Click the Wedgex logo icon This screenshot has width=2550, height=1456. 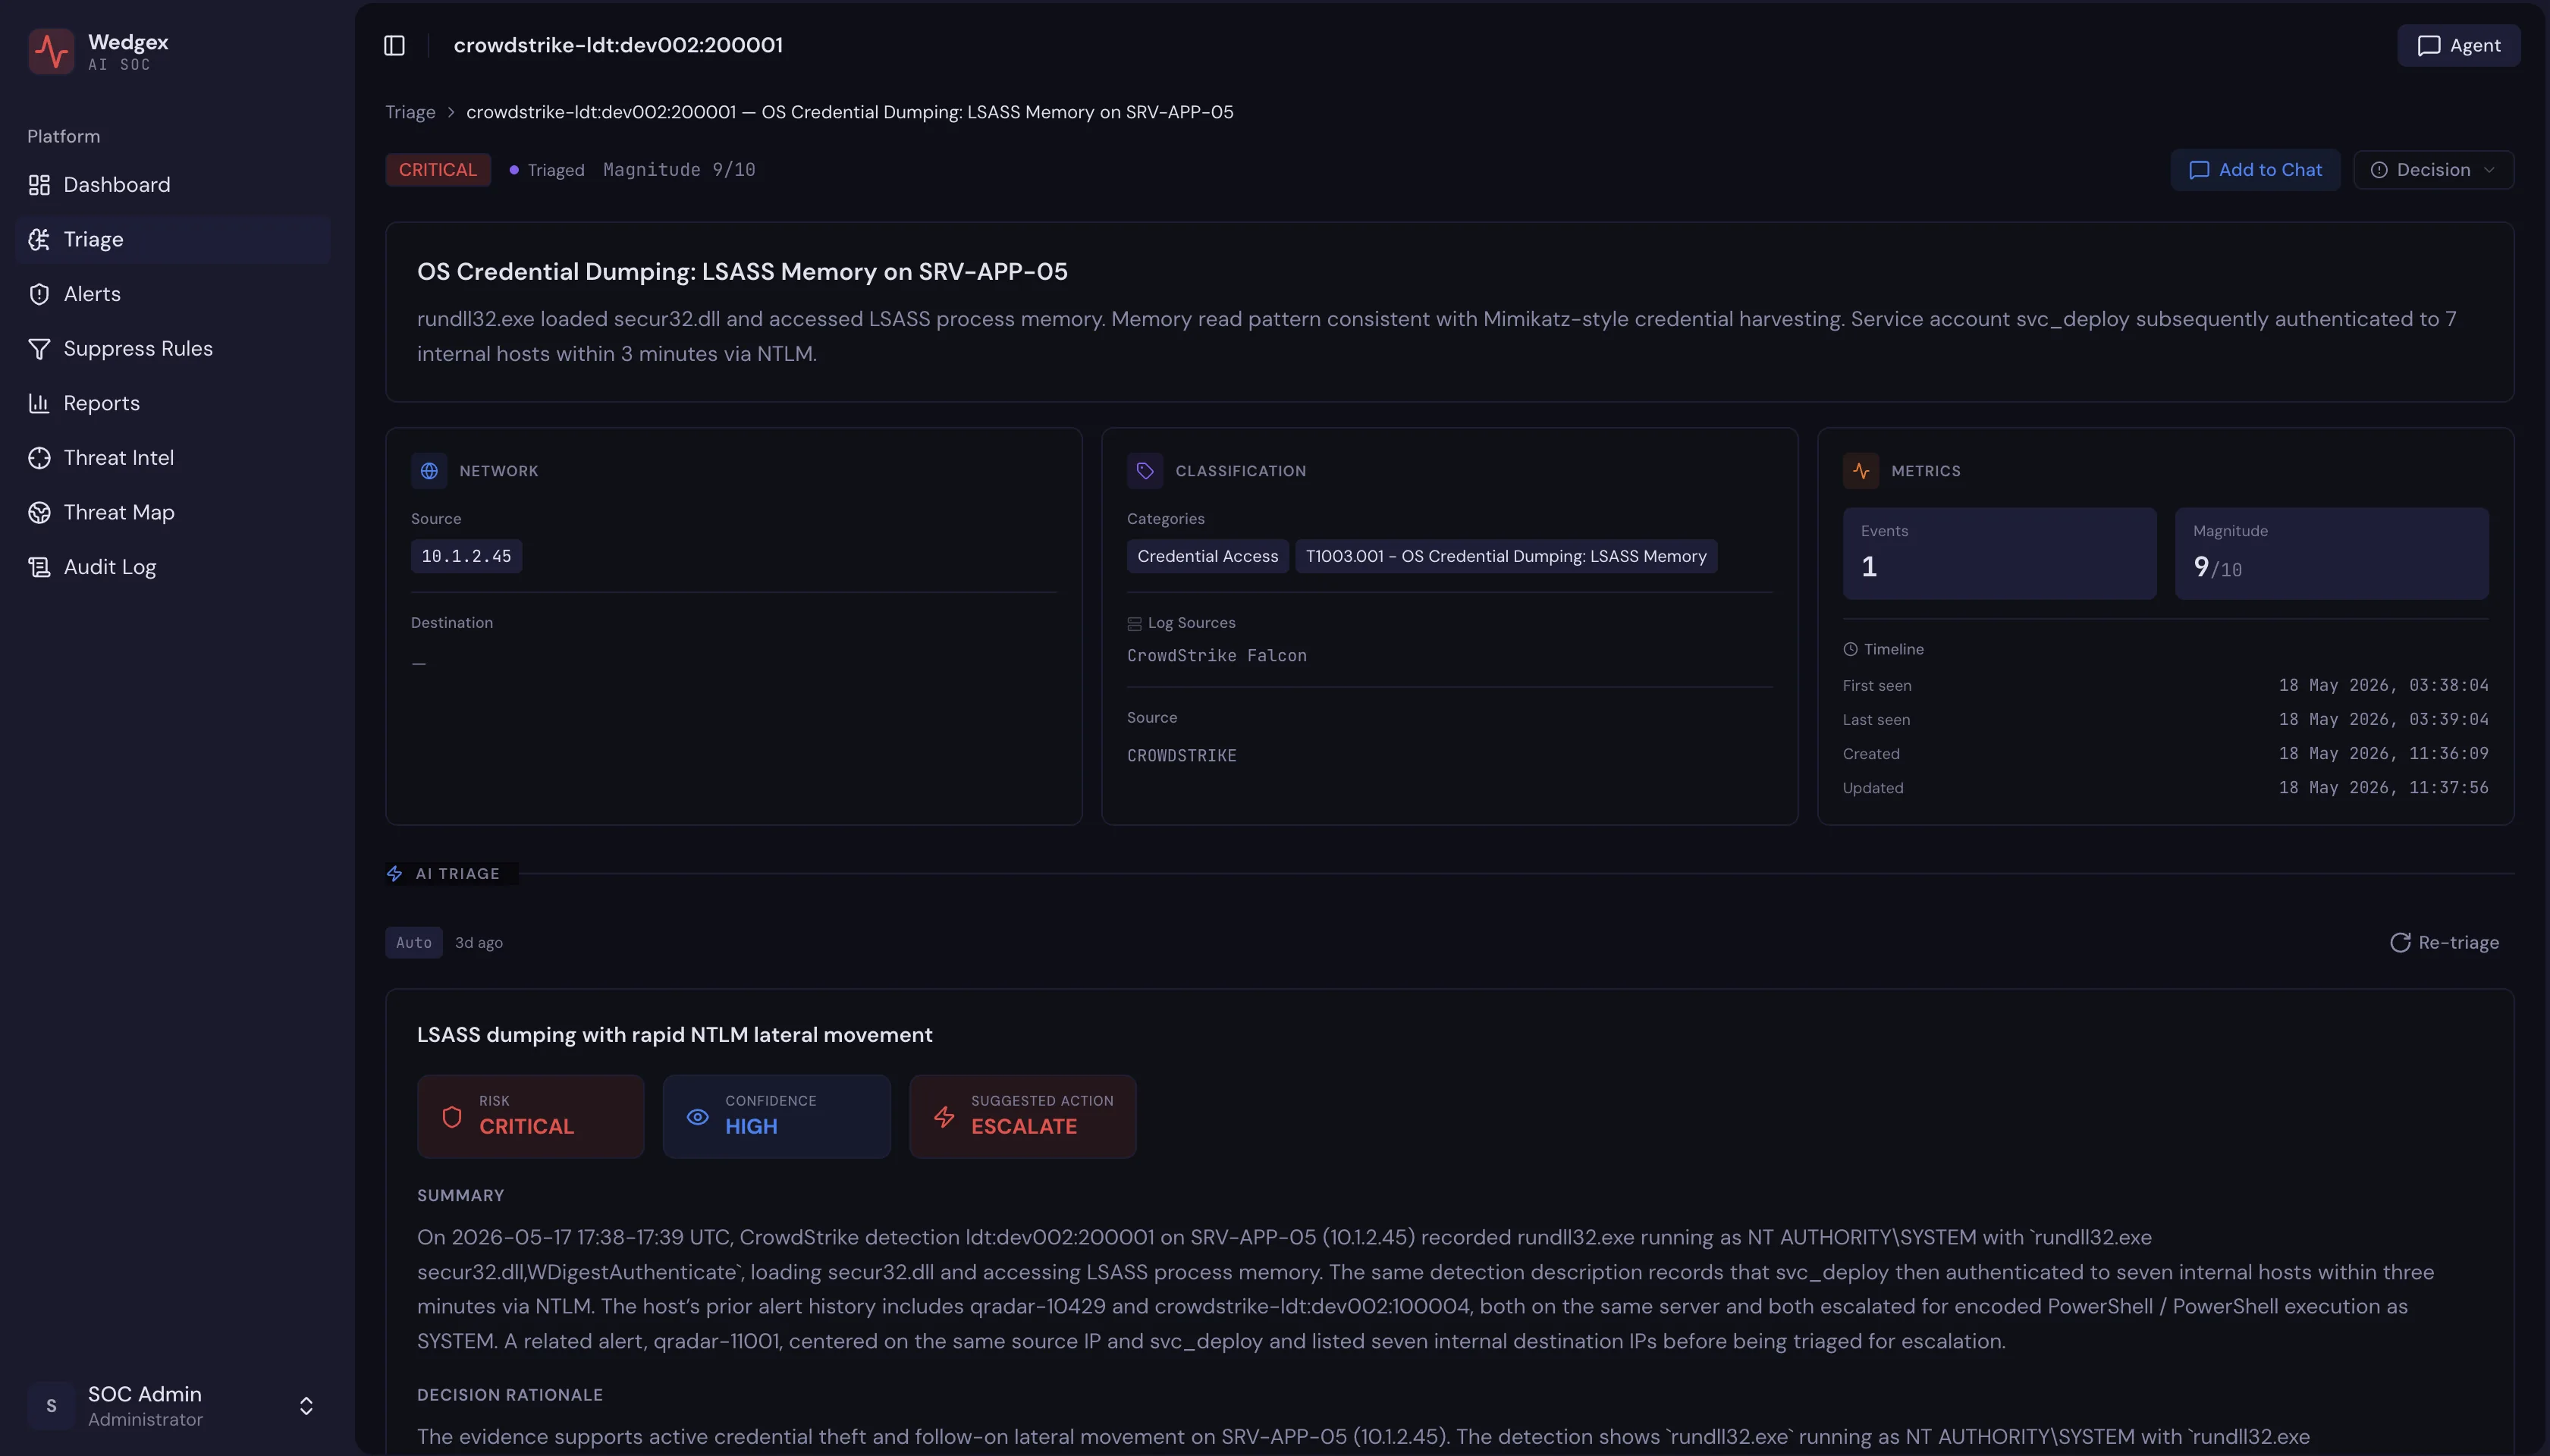coord(51,50)
